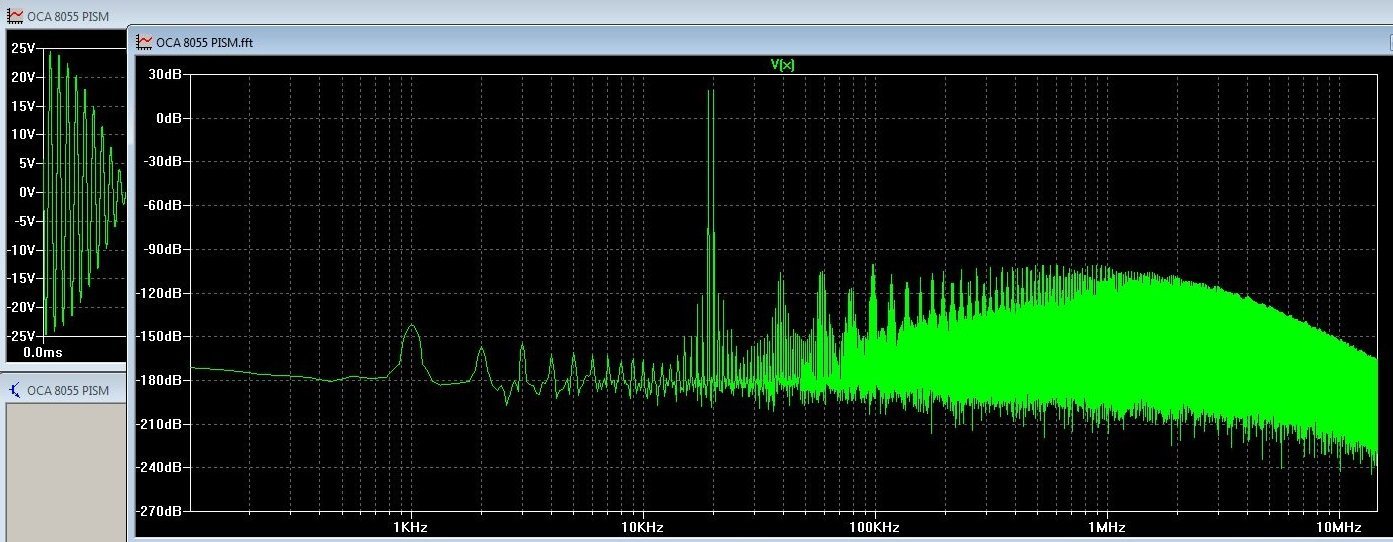This screenshot has width=1393, height=542.
Task: Select the schematic window titled OCA 8055 PISM
Action: [67, 390]
